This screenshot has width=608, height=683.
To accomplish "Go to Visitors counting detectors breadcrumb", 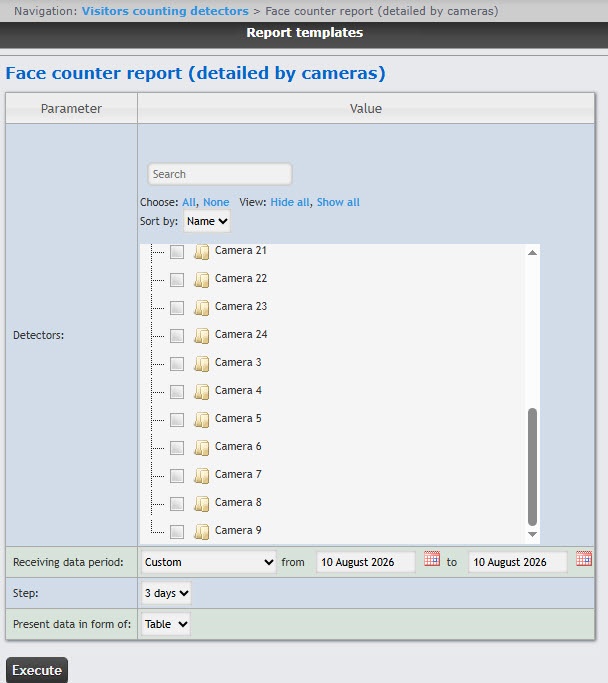I will point(165,11).
